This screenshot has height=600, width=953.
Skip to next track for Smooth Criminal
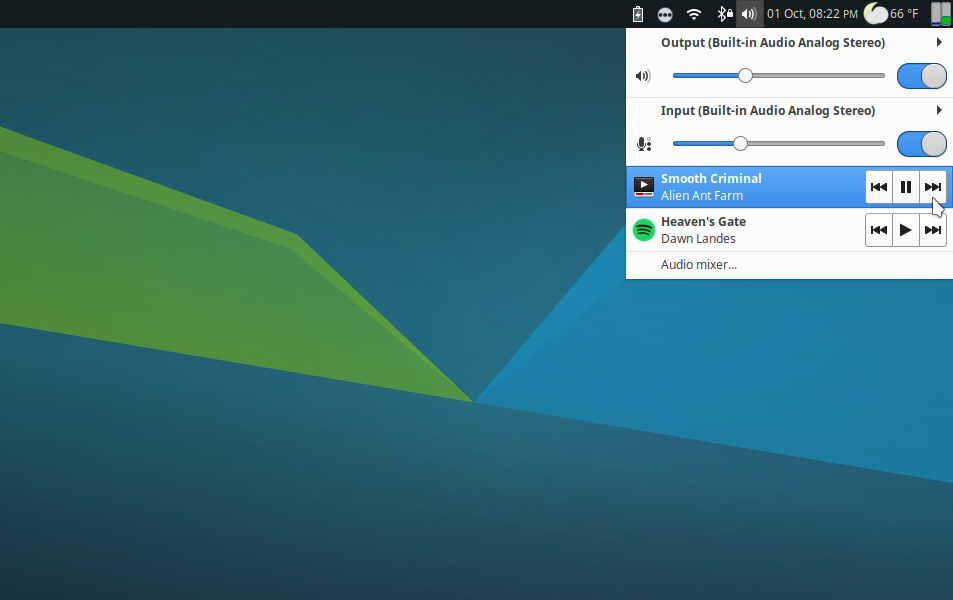point(932,186)
